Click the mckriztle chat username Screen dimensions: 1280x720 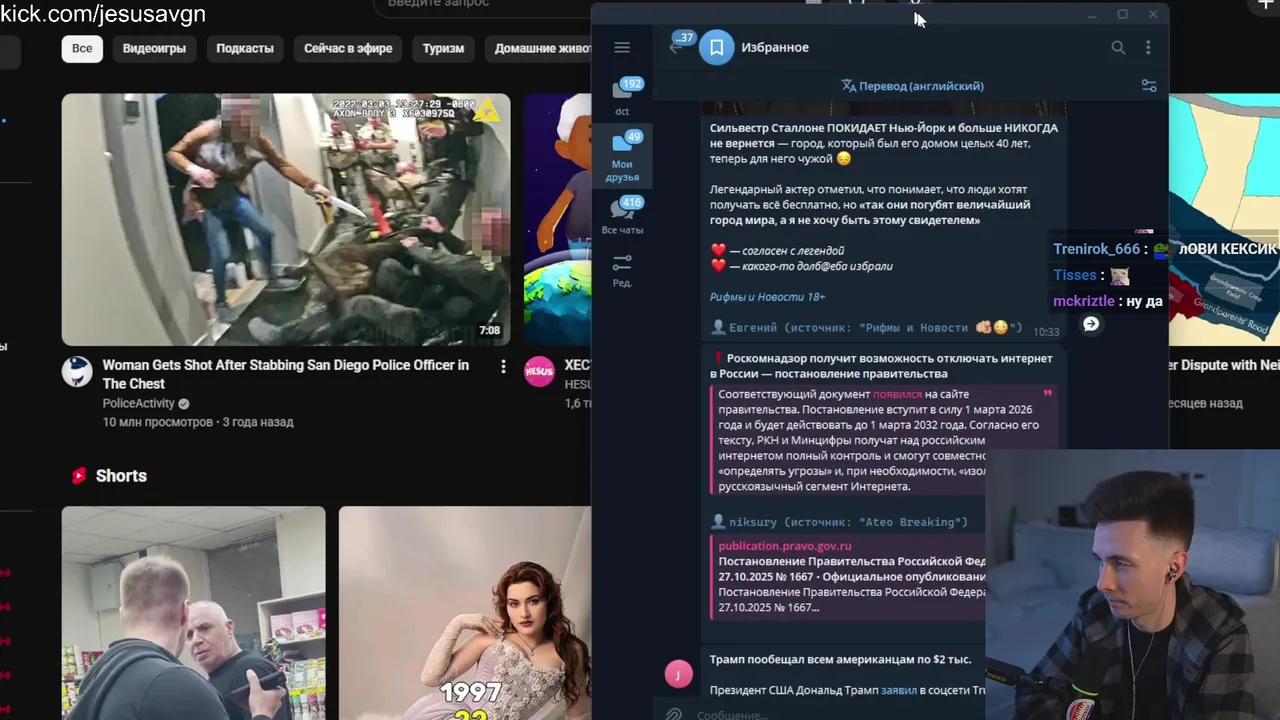pyautogui.click(x=1083, y=301)
